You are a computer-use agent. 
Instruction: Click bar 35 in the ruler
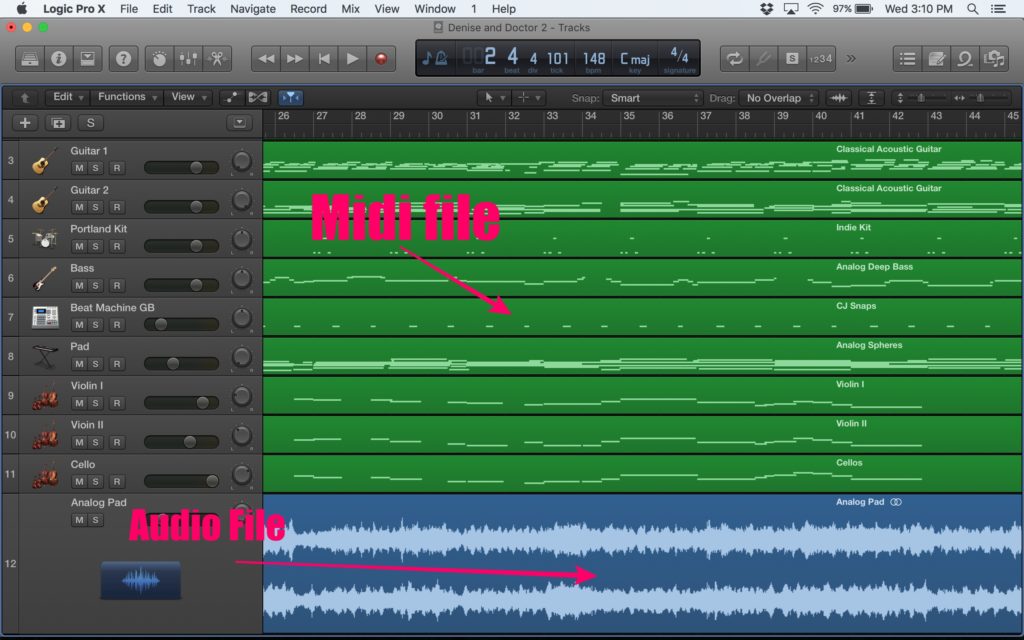[x=629, y=116]
